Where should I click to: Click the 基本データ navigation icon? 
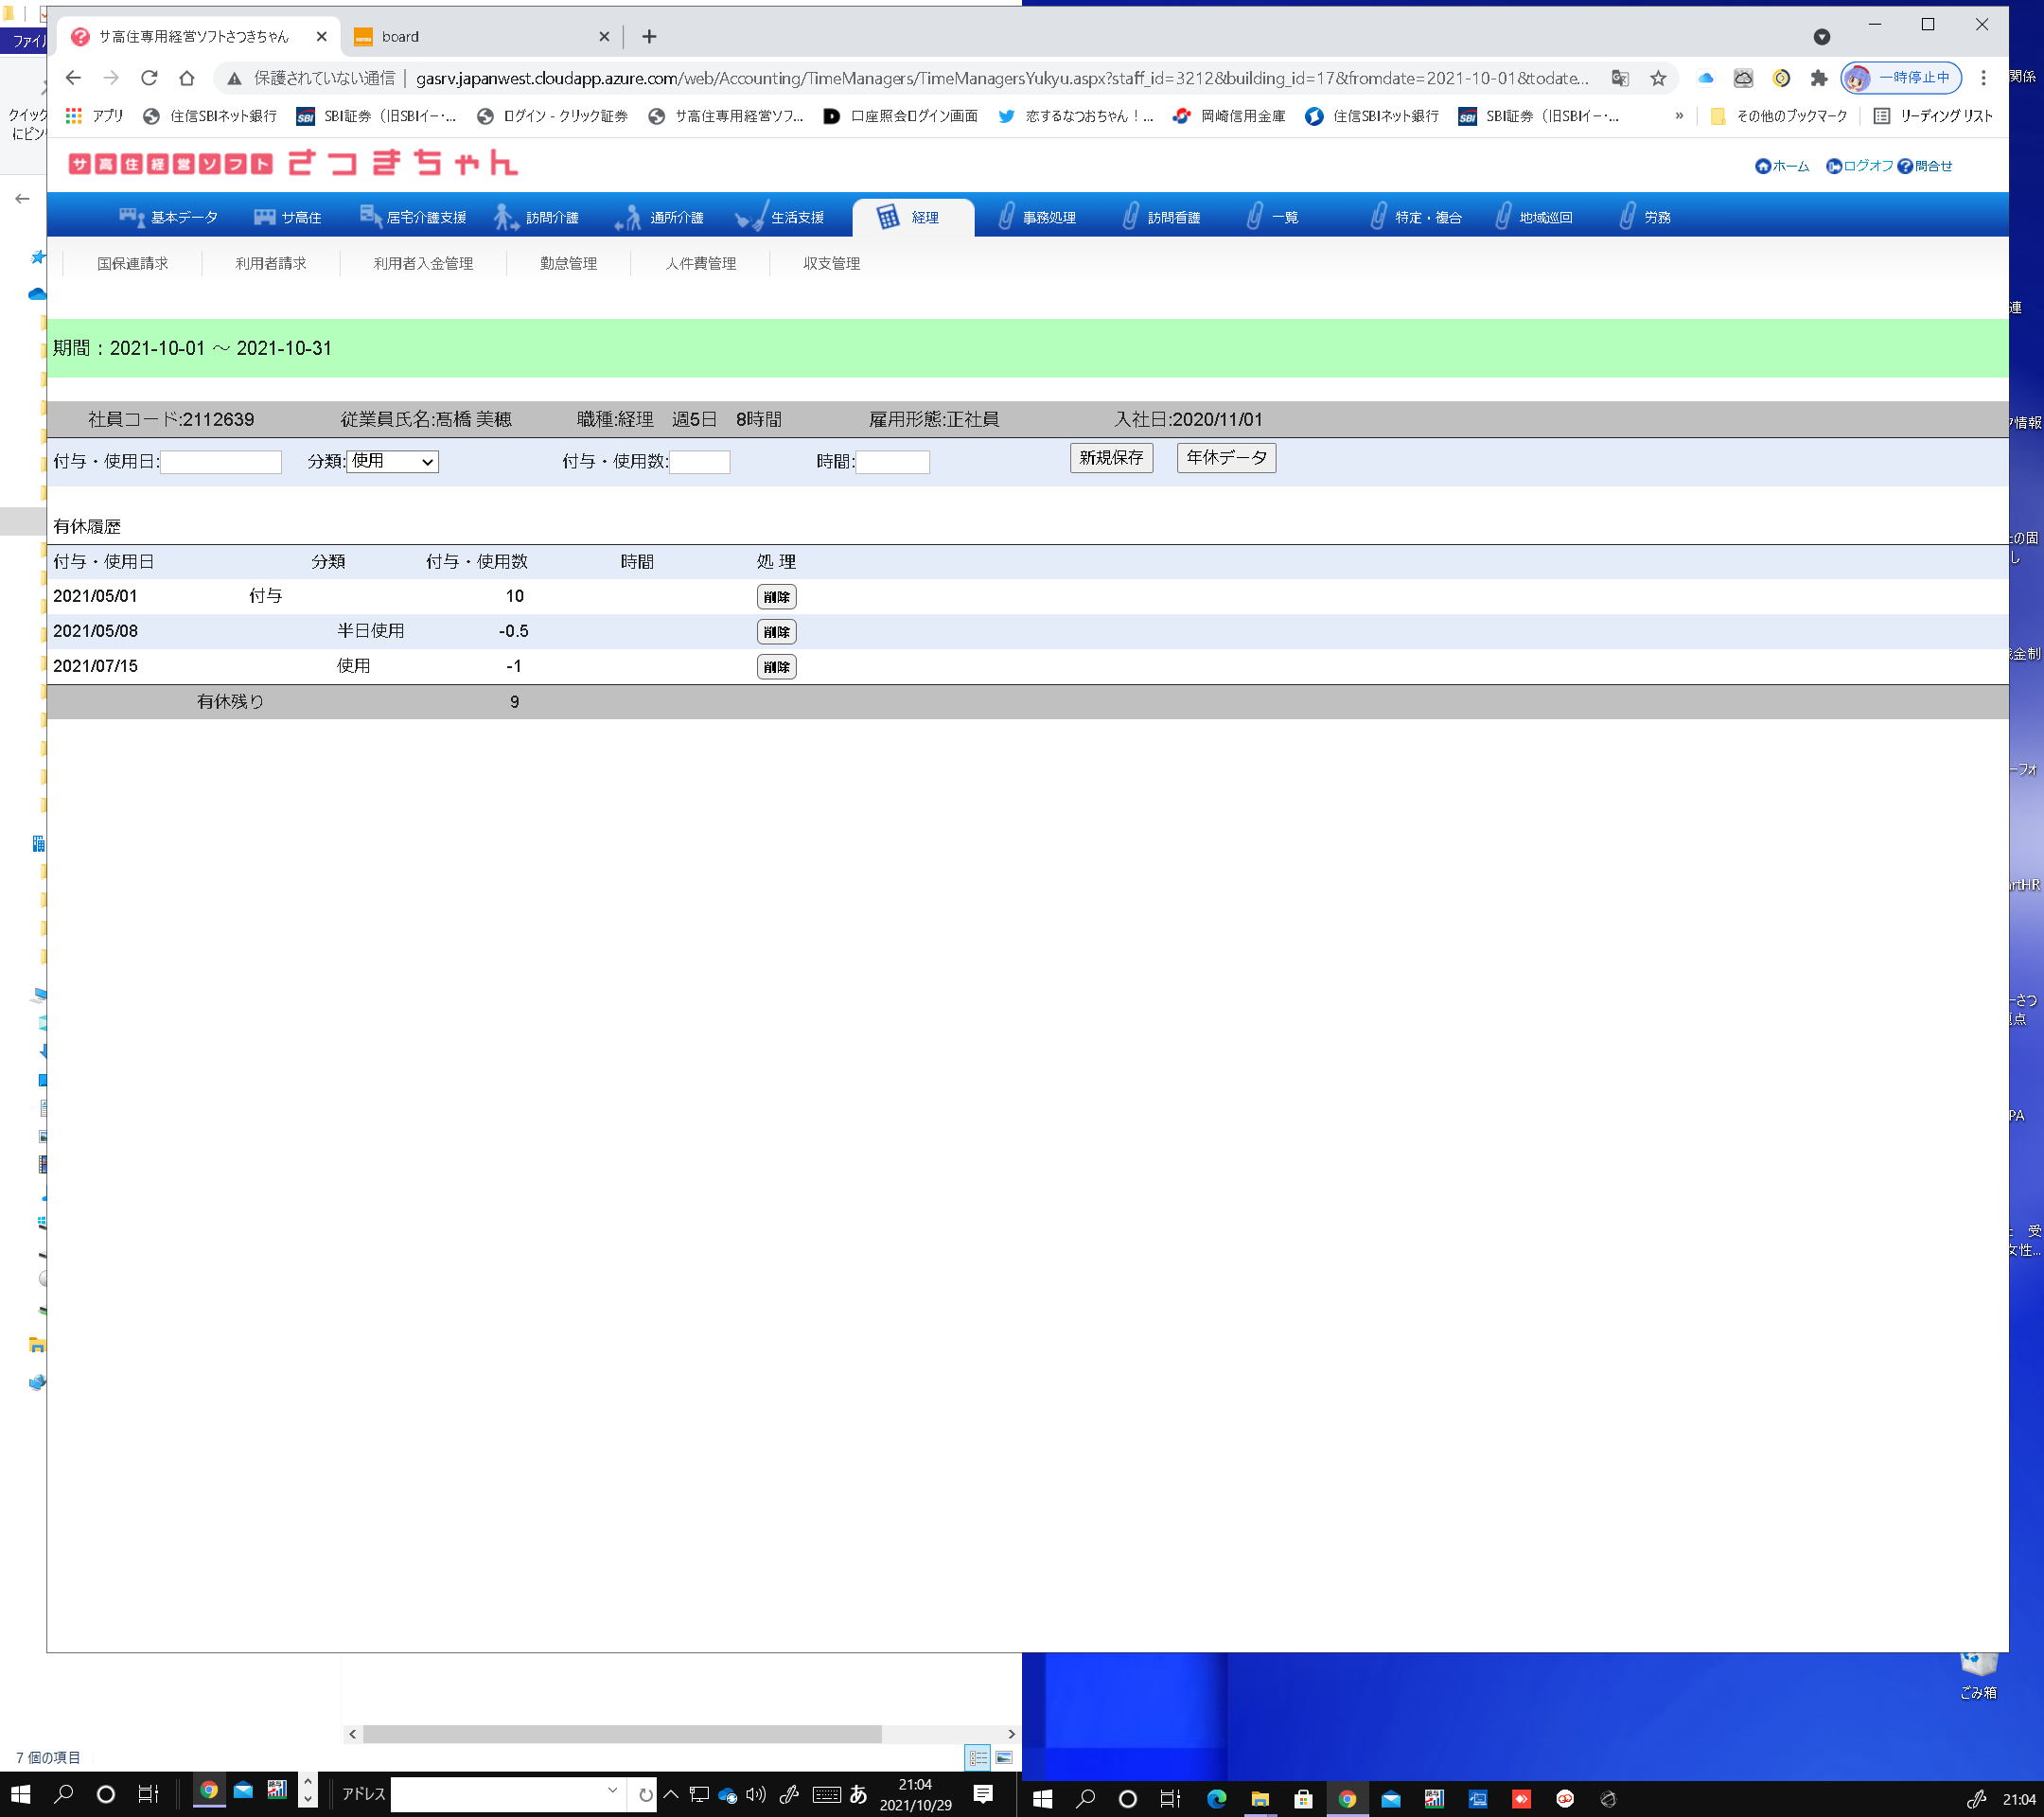coord(131,217)
